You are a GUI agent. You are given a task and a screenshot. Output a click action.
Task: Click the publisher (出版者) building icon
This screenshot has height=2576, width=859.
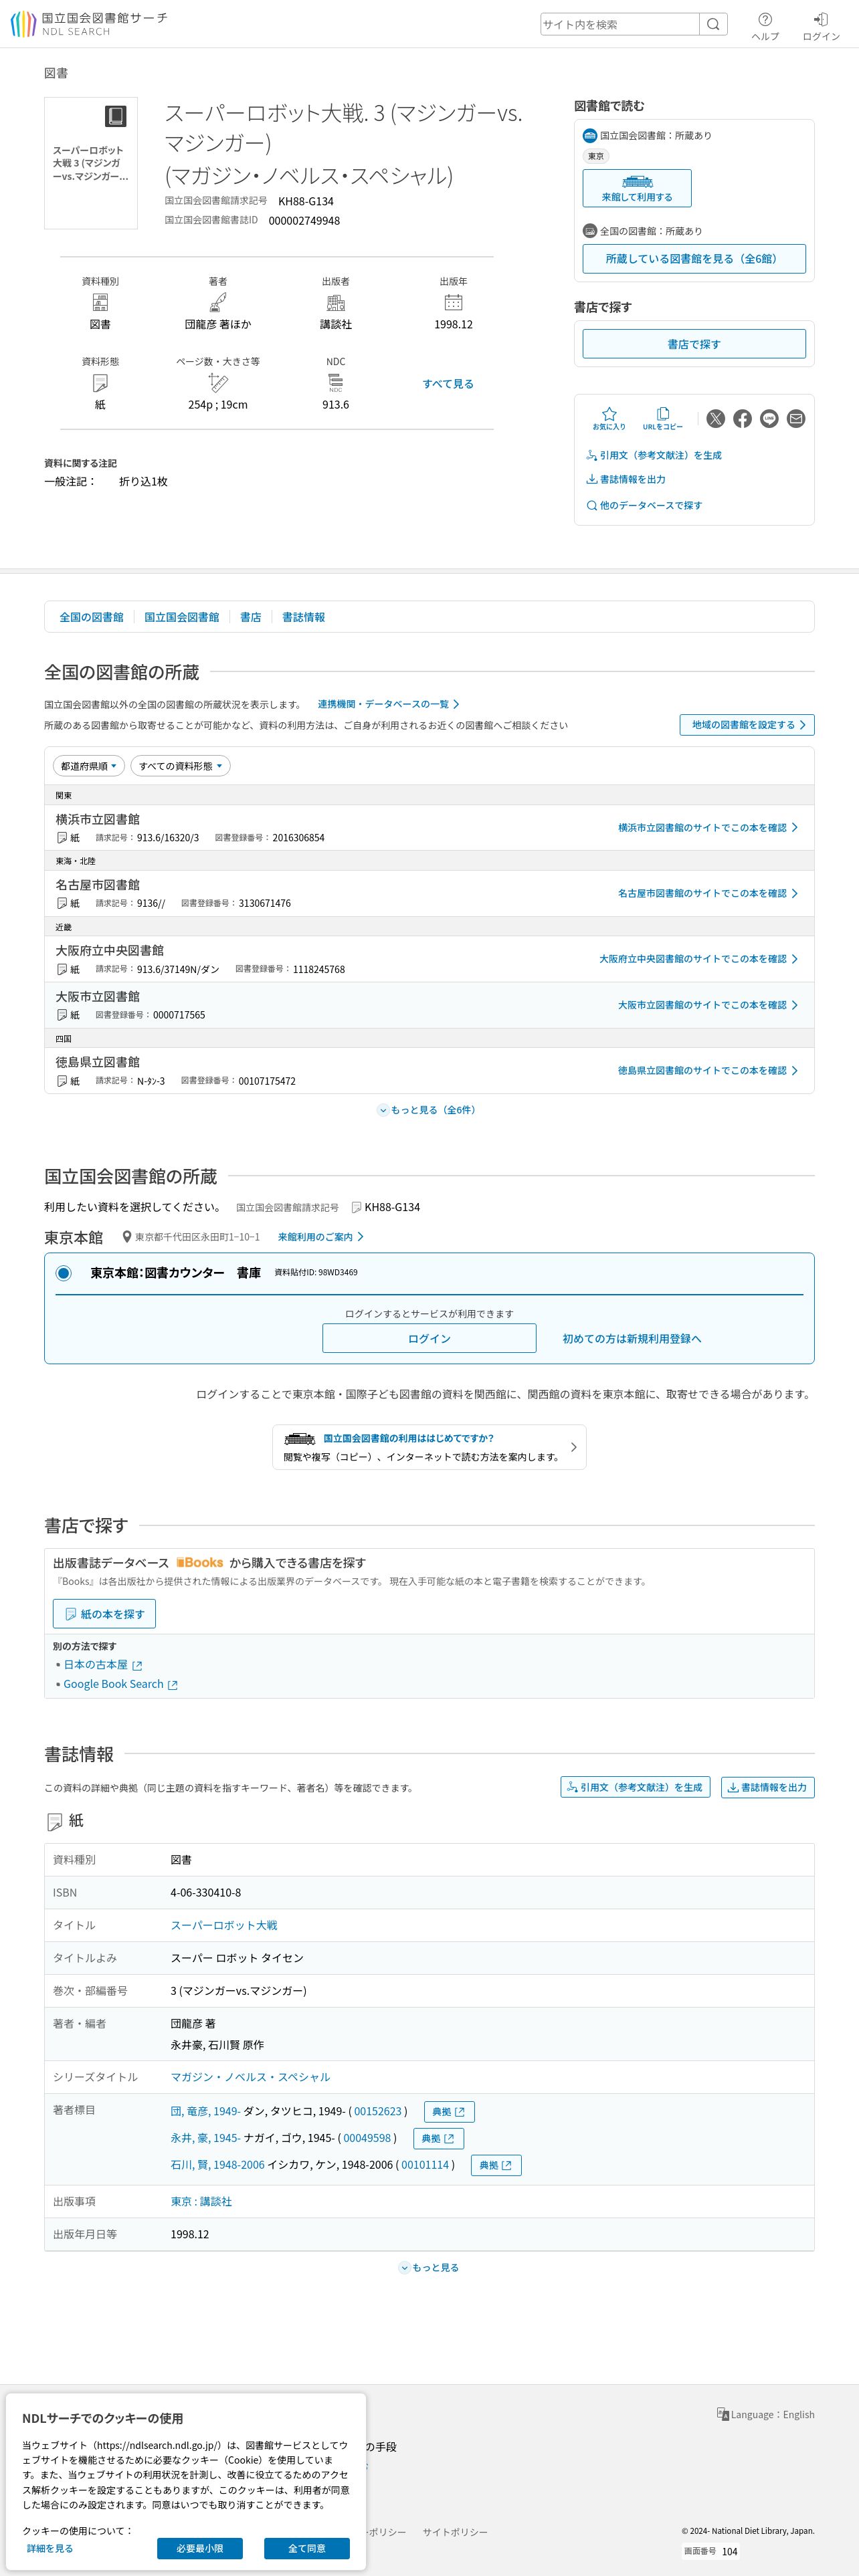click(x=336, y=302)
